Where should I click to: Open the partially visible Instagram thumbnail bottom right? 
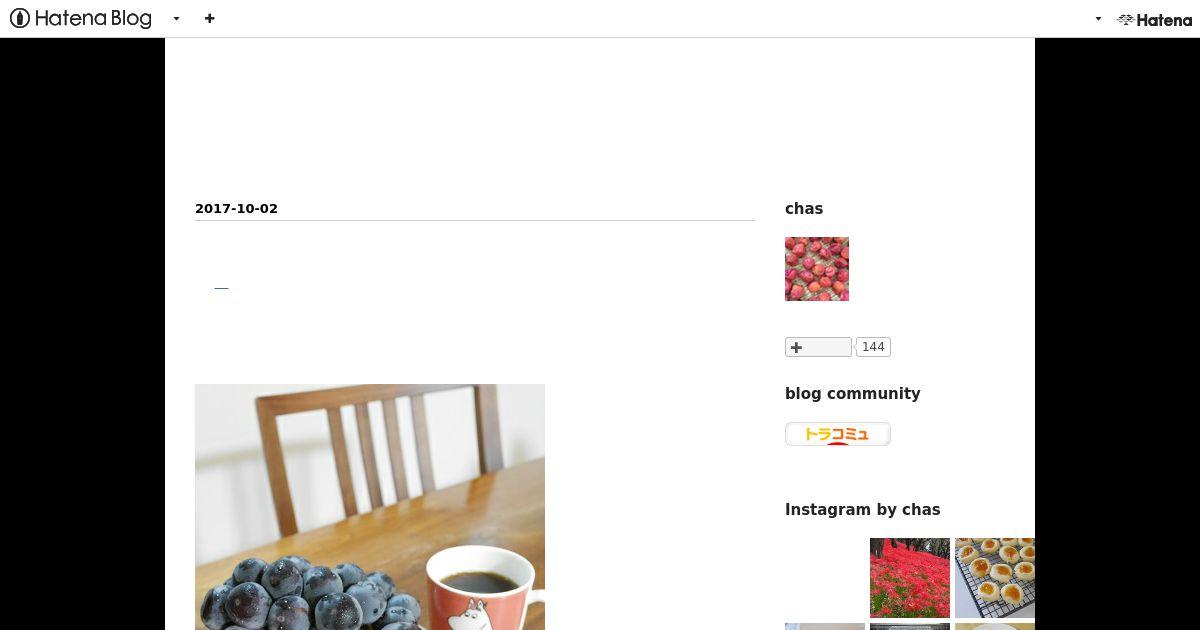click(995, 627)
